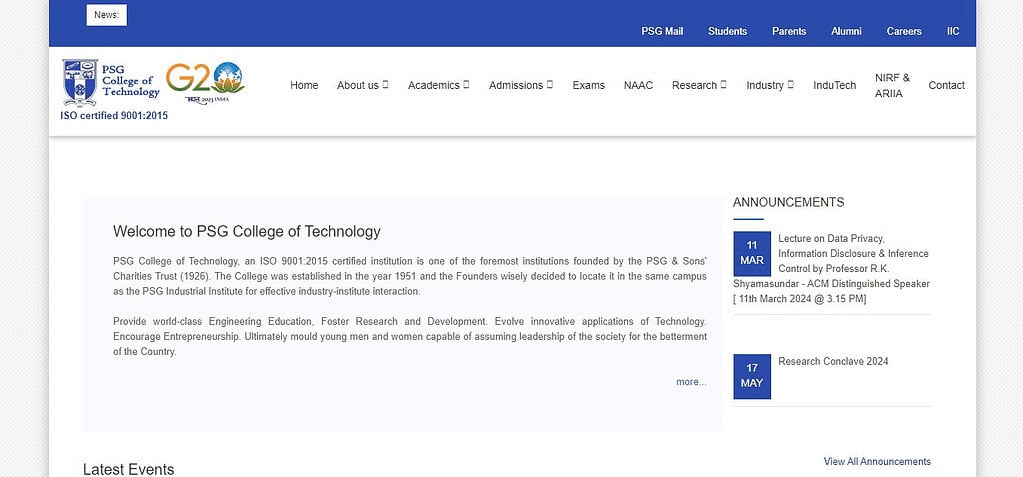Open the PSG Mail link
Image resolution: width=1023 pixels, height=477 pixels.
point(662,31)
